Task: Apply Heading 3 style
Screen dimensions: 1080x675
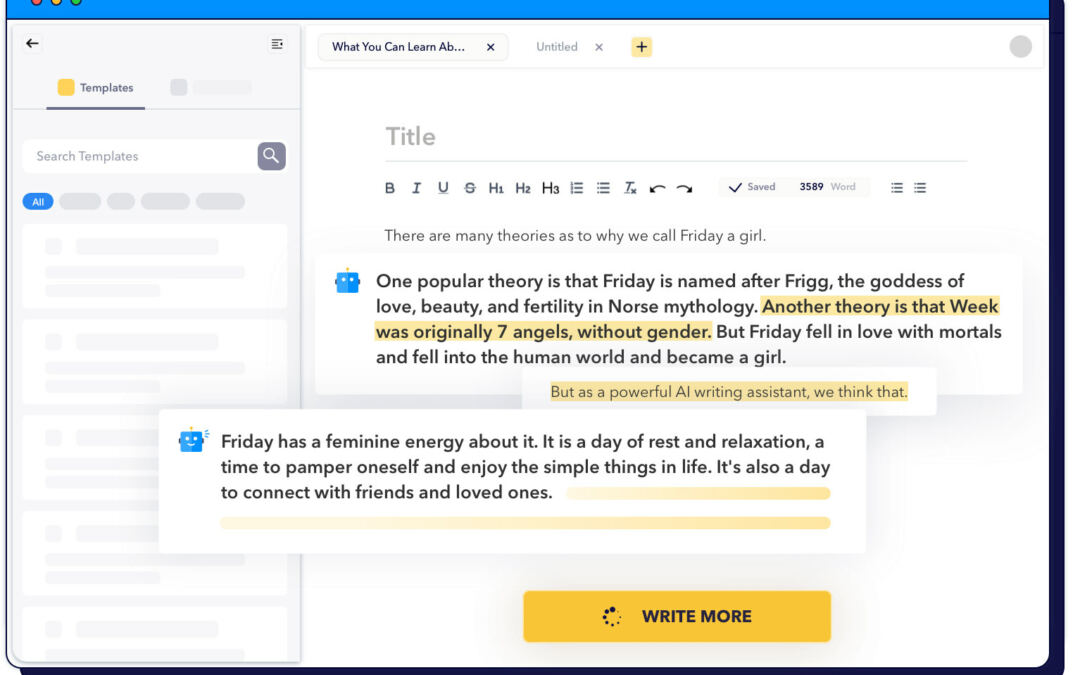Action: pyautogui.click(x=550, y=188)
